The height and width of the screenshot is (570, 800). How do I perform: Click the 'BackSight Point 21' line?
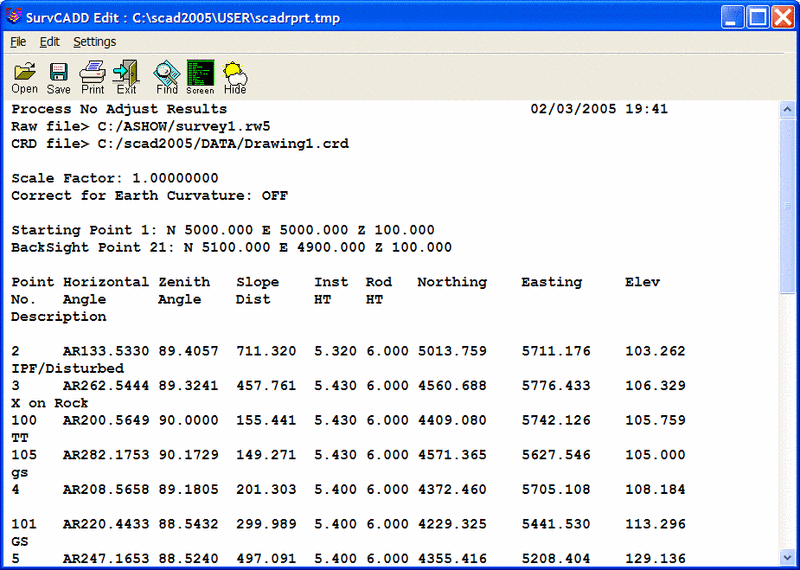coord(231,247)
